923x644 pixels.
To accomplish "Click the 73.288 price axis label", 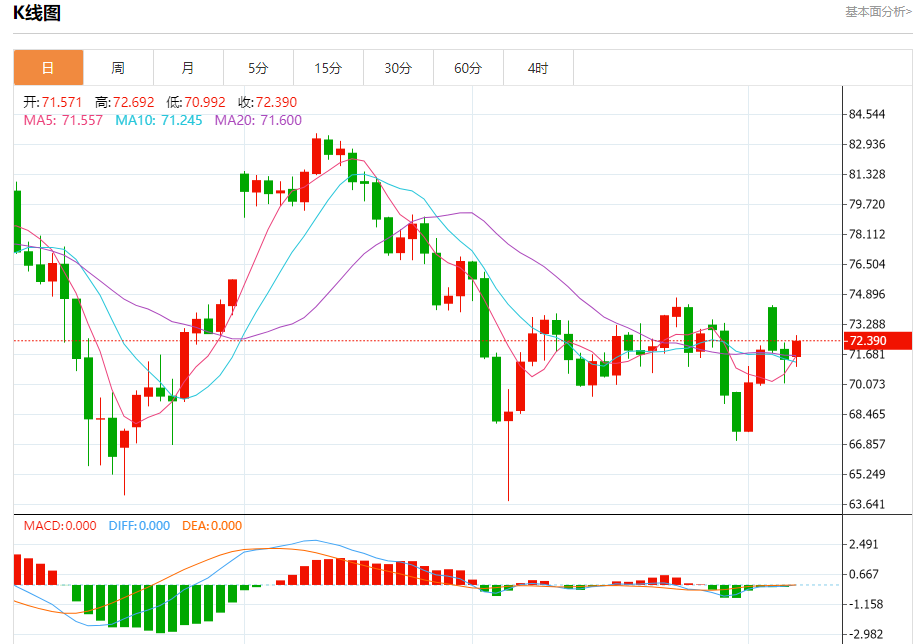I will [x=867, y=324].
